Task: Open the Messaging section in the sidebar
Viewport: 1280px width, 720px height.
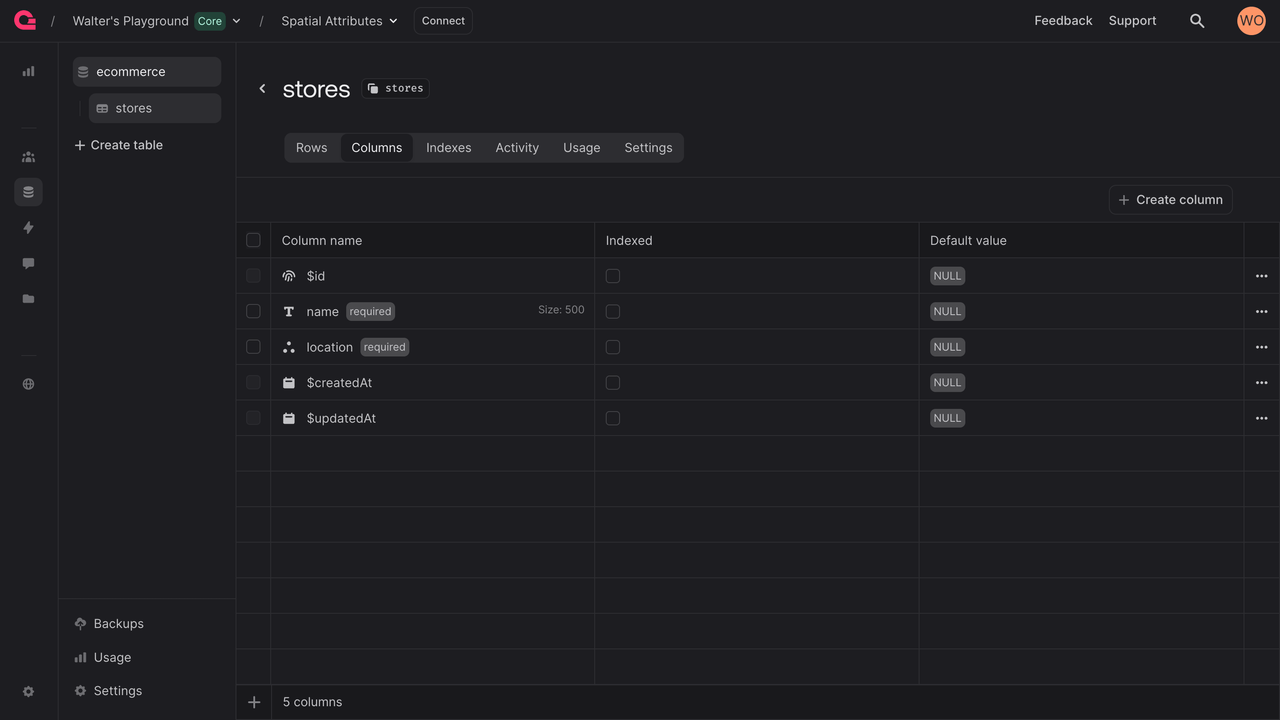Action: pyautogui.click(x=28, y=262)
